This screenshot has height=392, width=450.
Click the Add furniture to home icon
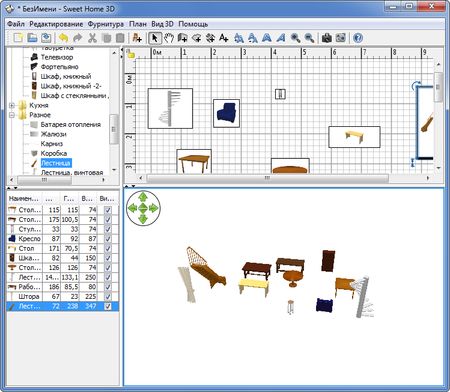click(x=137, y=38)
